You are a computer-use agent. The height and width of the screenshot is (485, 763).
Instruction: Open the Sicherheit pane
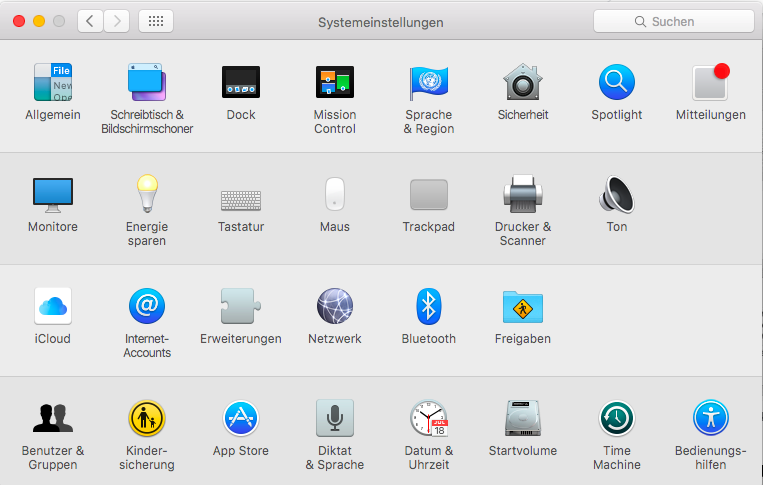pos(523,82)
